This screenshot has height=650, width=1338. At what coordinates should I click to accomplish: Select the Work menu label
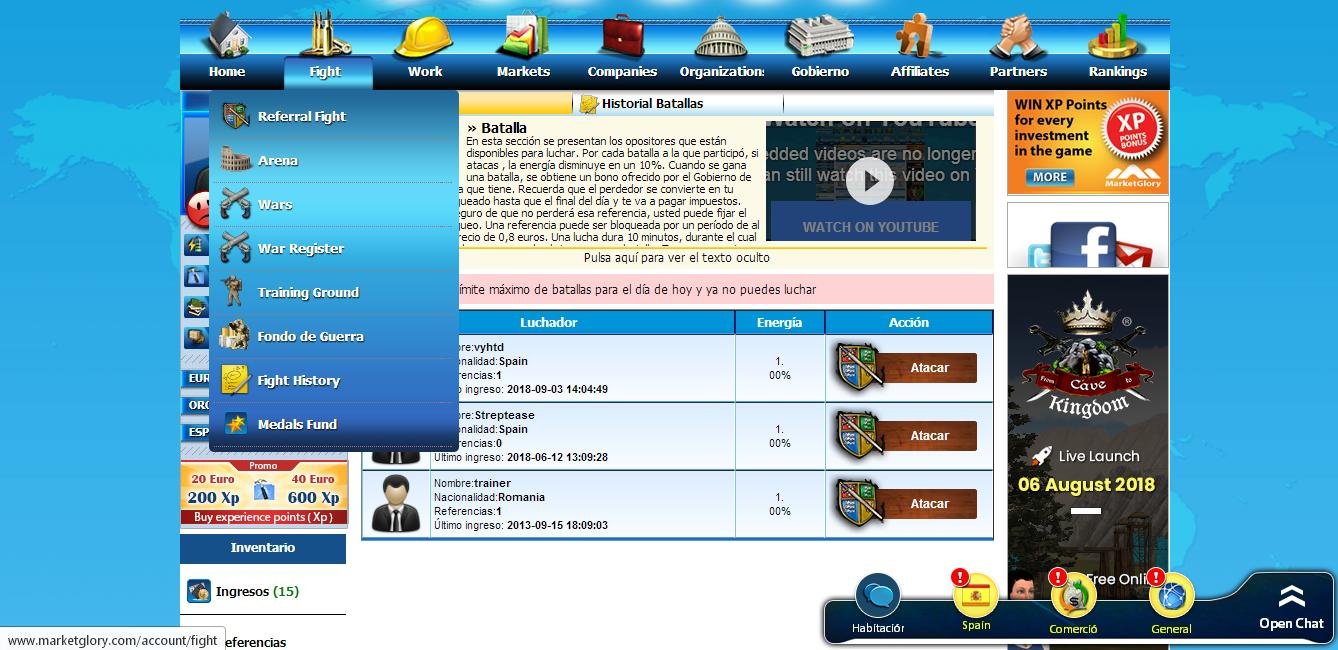[x=425, y=71]
